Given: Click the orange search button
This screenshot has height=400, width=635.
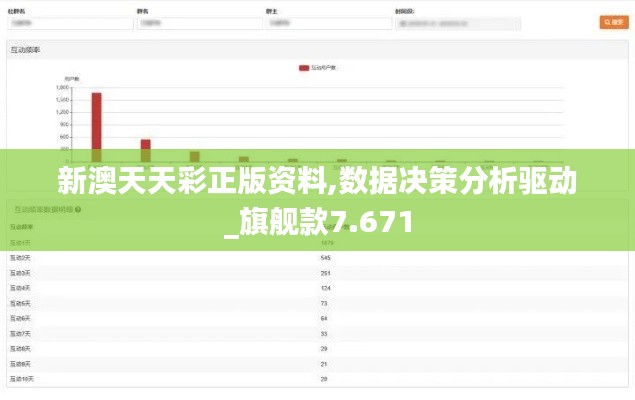Looking at the screenshot, I should [614, 22].
